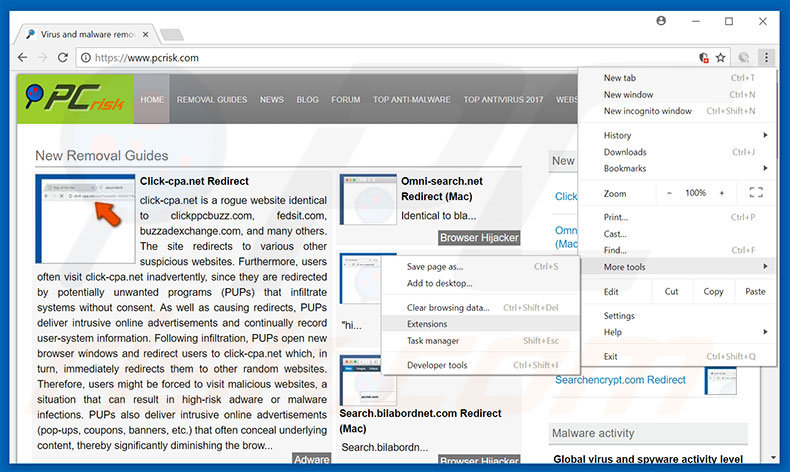Click the blocked content shield icon
The height and width of the screenshot is (472, 790).
coord(704,57)
